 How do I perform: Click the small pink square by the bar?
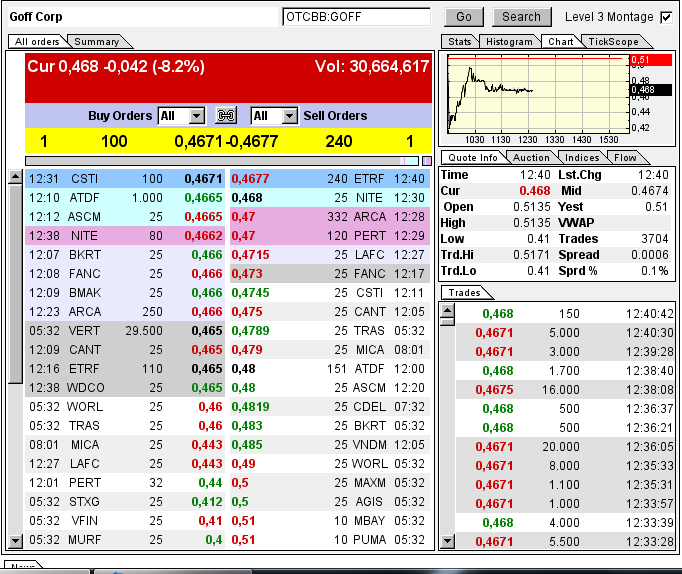[427, 161]
